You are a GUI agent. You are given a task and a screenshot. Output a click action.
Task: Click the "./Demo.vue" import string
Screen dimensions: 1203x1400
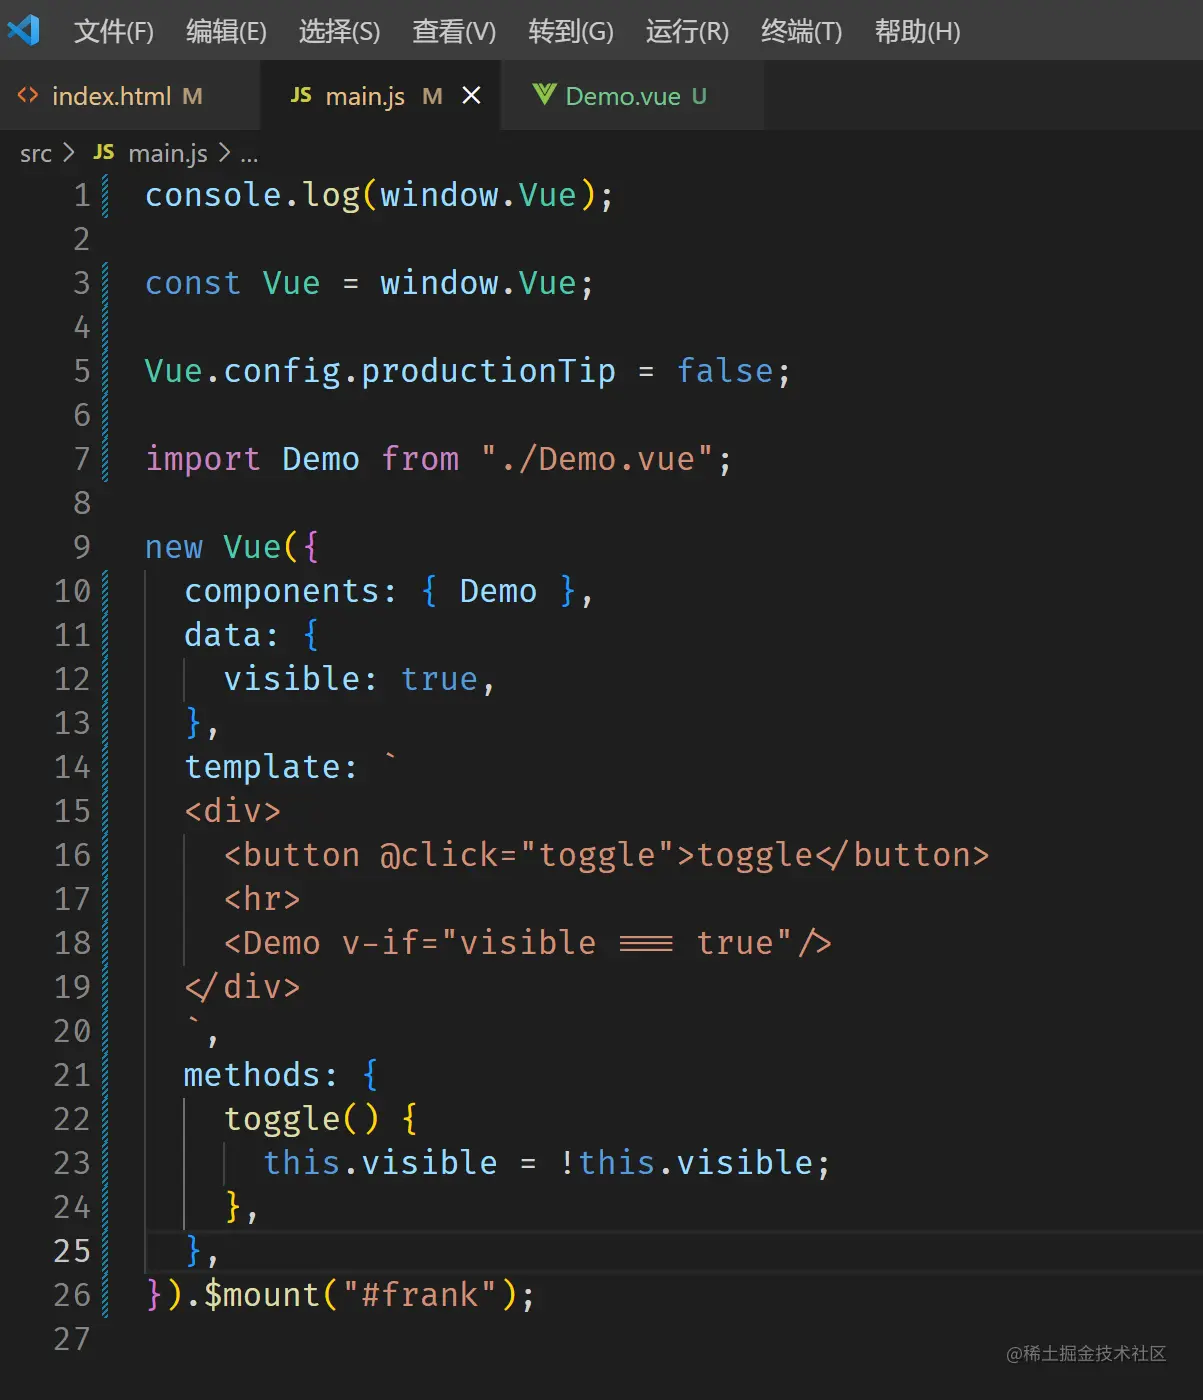(x=597, y=459)
